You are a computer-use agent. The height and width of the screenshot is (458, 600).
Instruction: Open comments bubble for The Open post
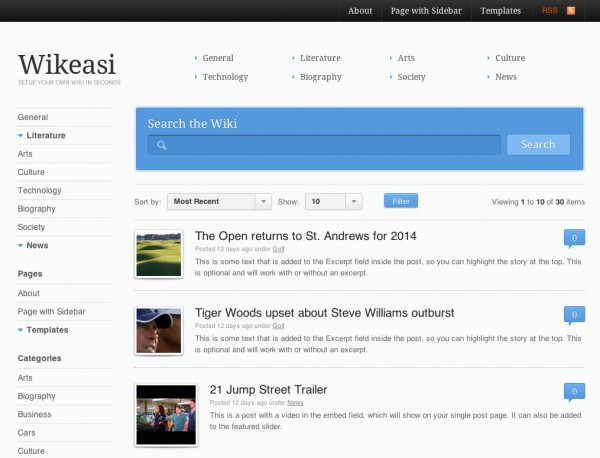tap(574, 238)
